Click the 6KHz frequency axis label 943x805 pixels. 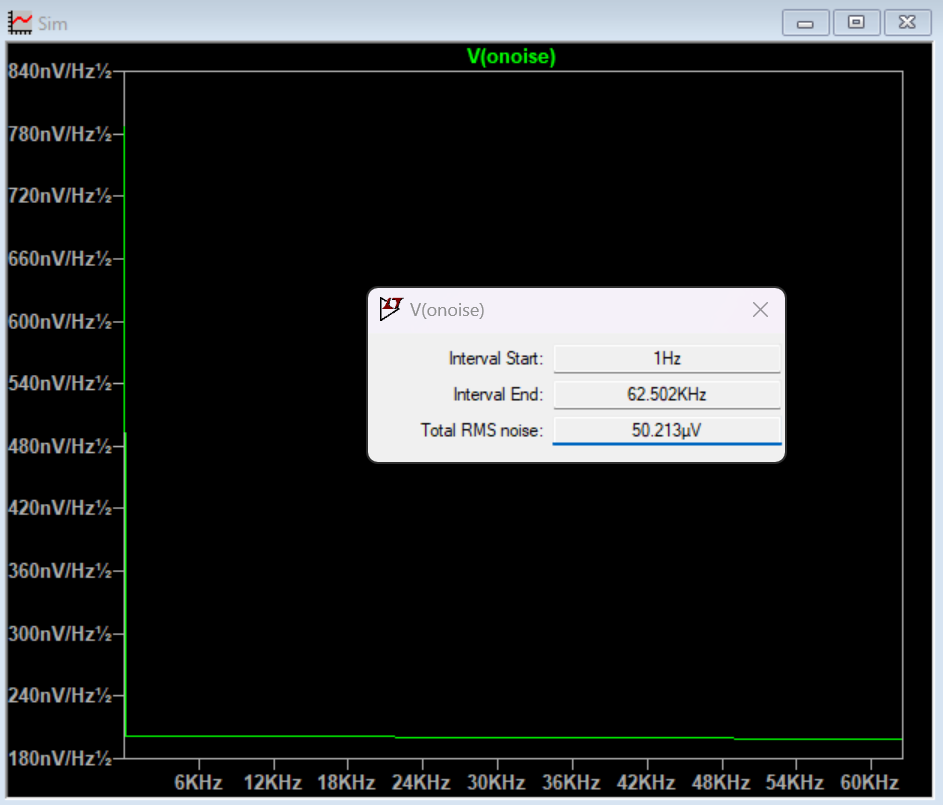(x=198, y=783)
